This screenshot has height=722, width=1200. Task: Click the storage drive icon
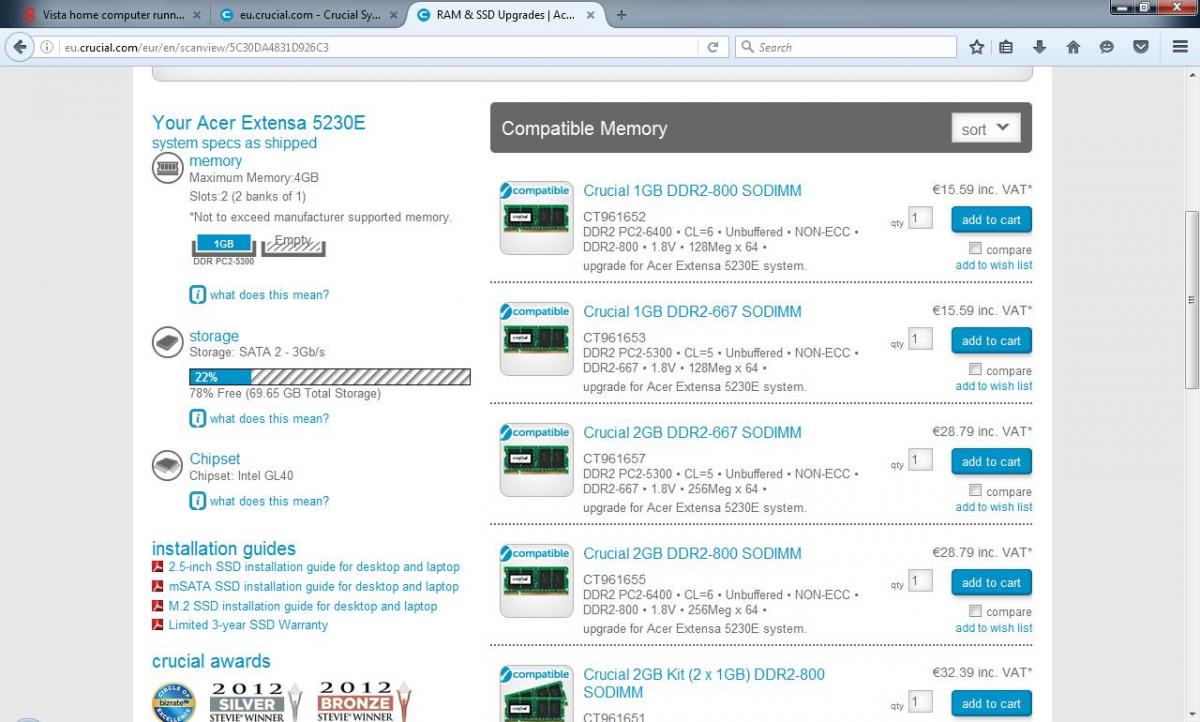[x=168, y=343]
